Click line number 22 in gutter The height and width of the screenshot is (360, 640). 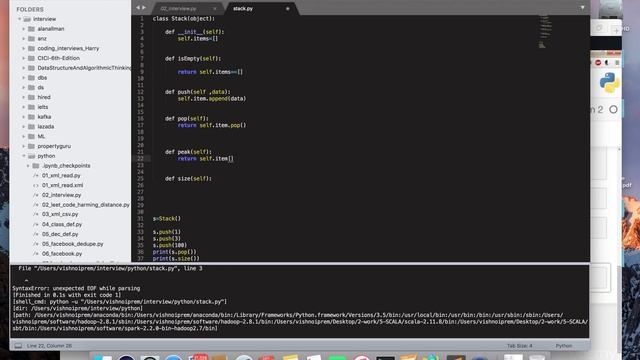tap(140, 158)
